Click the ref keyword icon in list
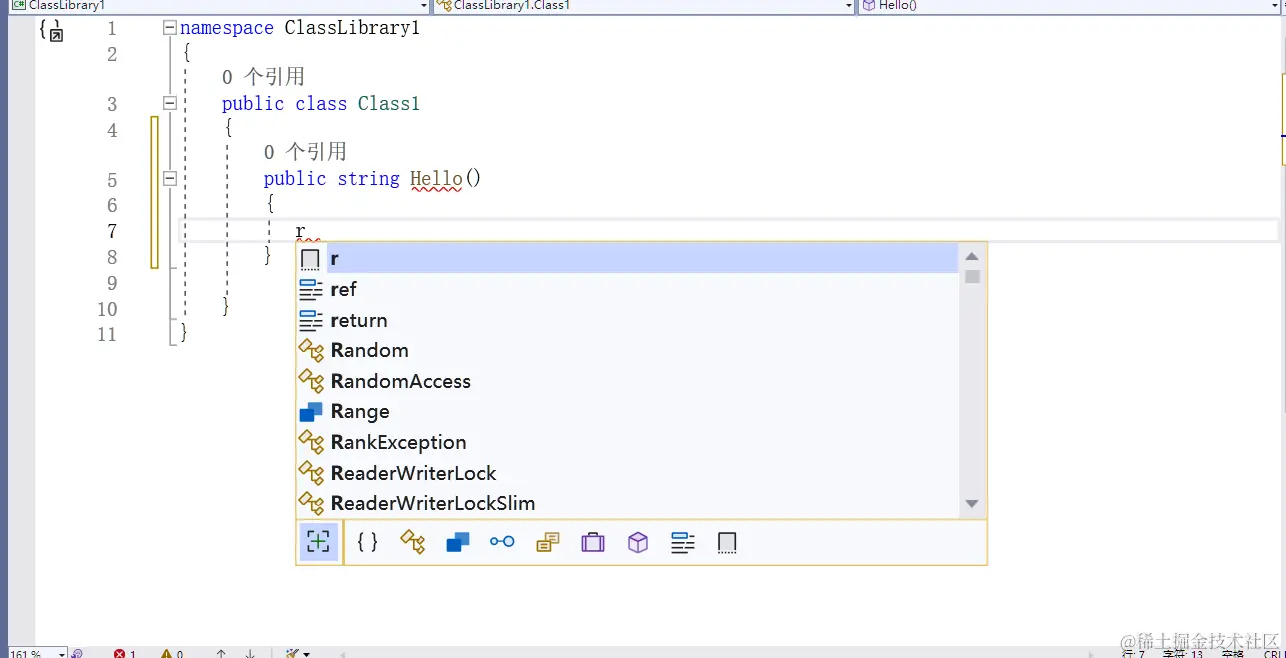 312,289
